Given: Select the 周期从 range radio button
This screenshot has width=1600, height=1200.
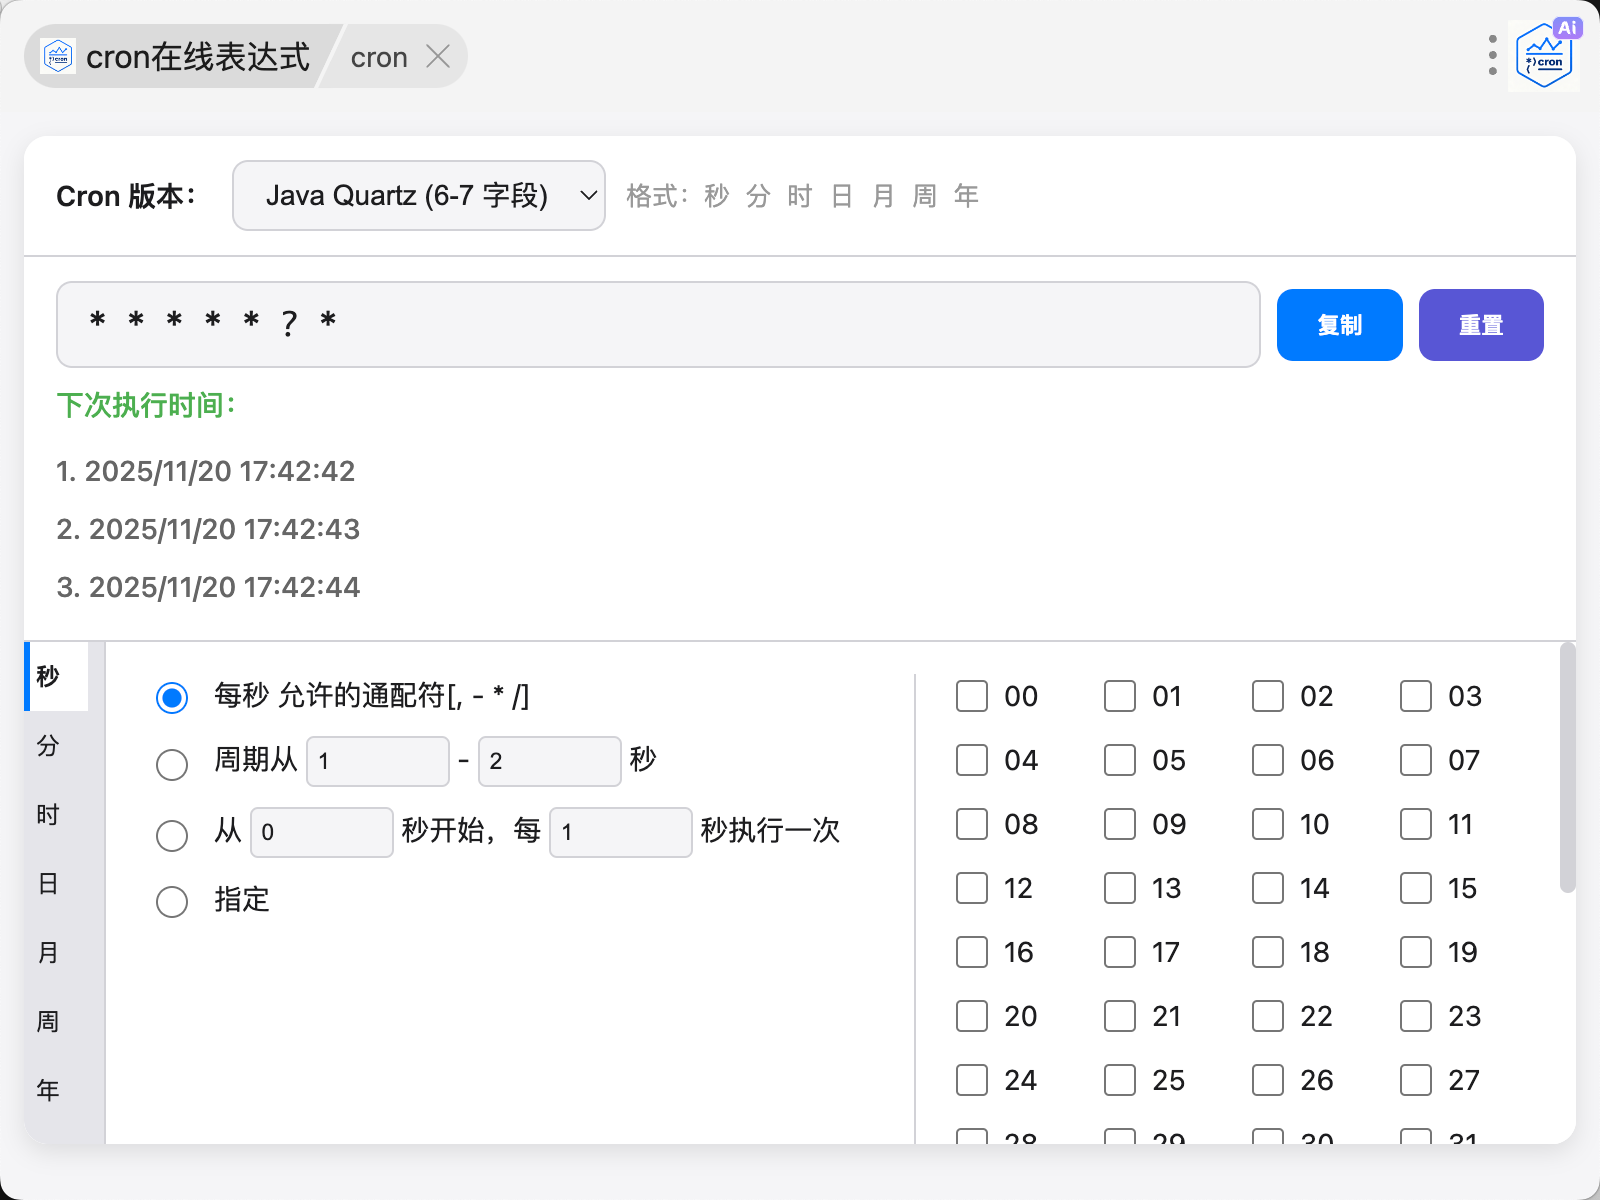Looking at the screenshot, I should tap(172, 764).
